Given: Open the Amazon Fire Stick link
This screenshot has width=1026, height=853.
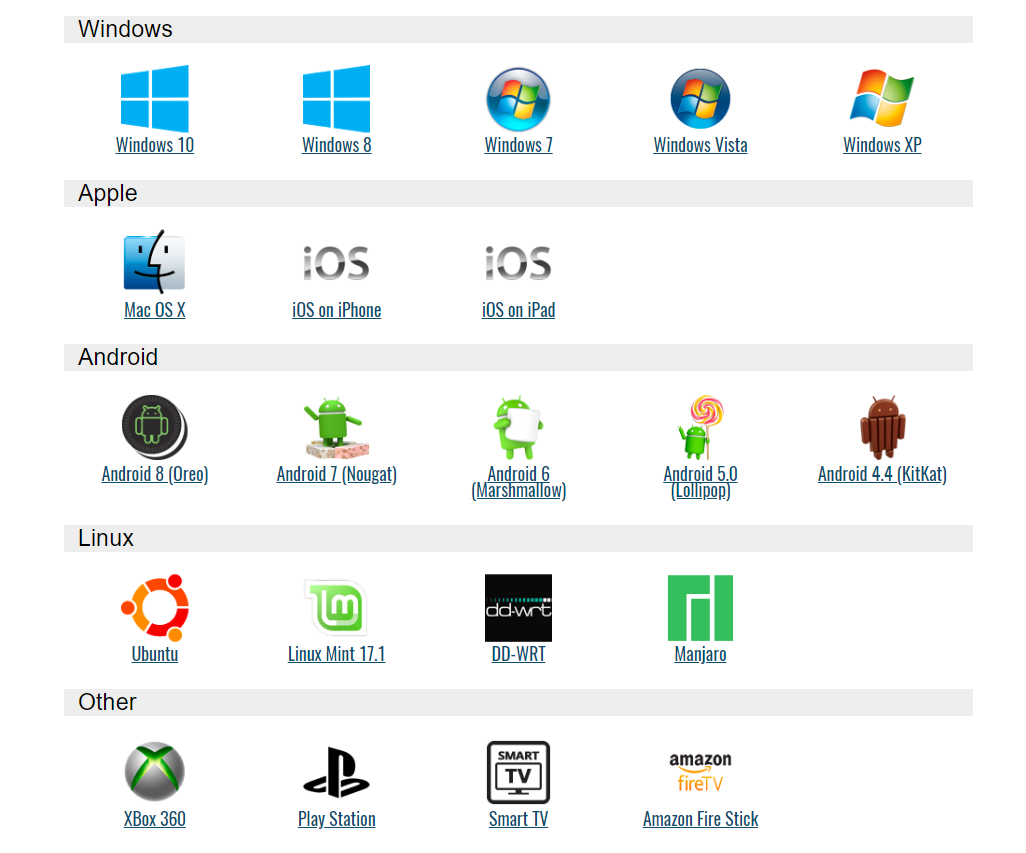Looking at the screenshot, I should [x=700, y=818].
